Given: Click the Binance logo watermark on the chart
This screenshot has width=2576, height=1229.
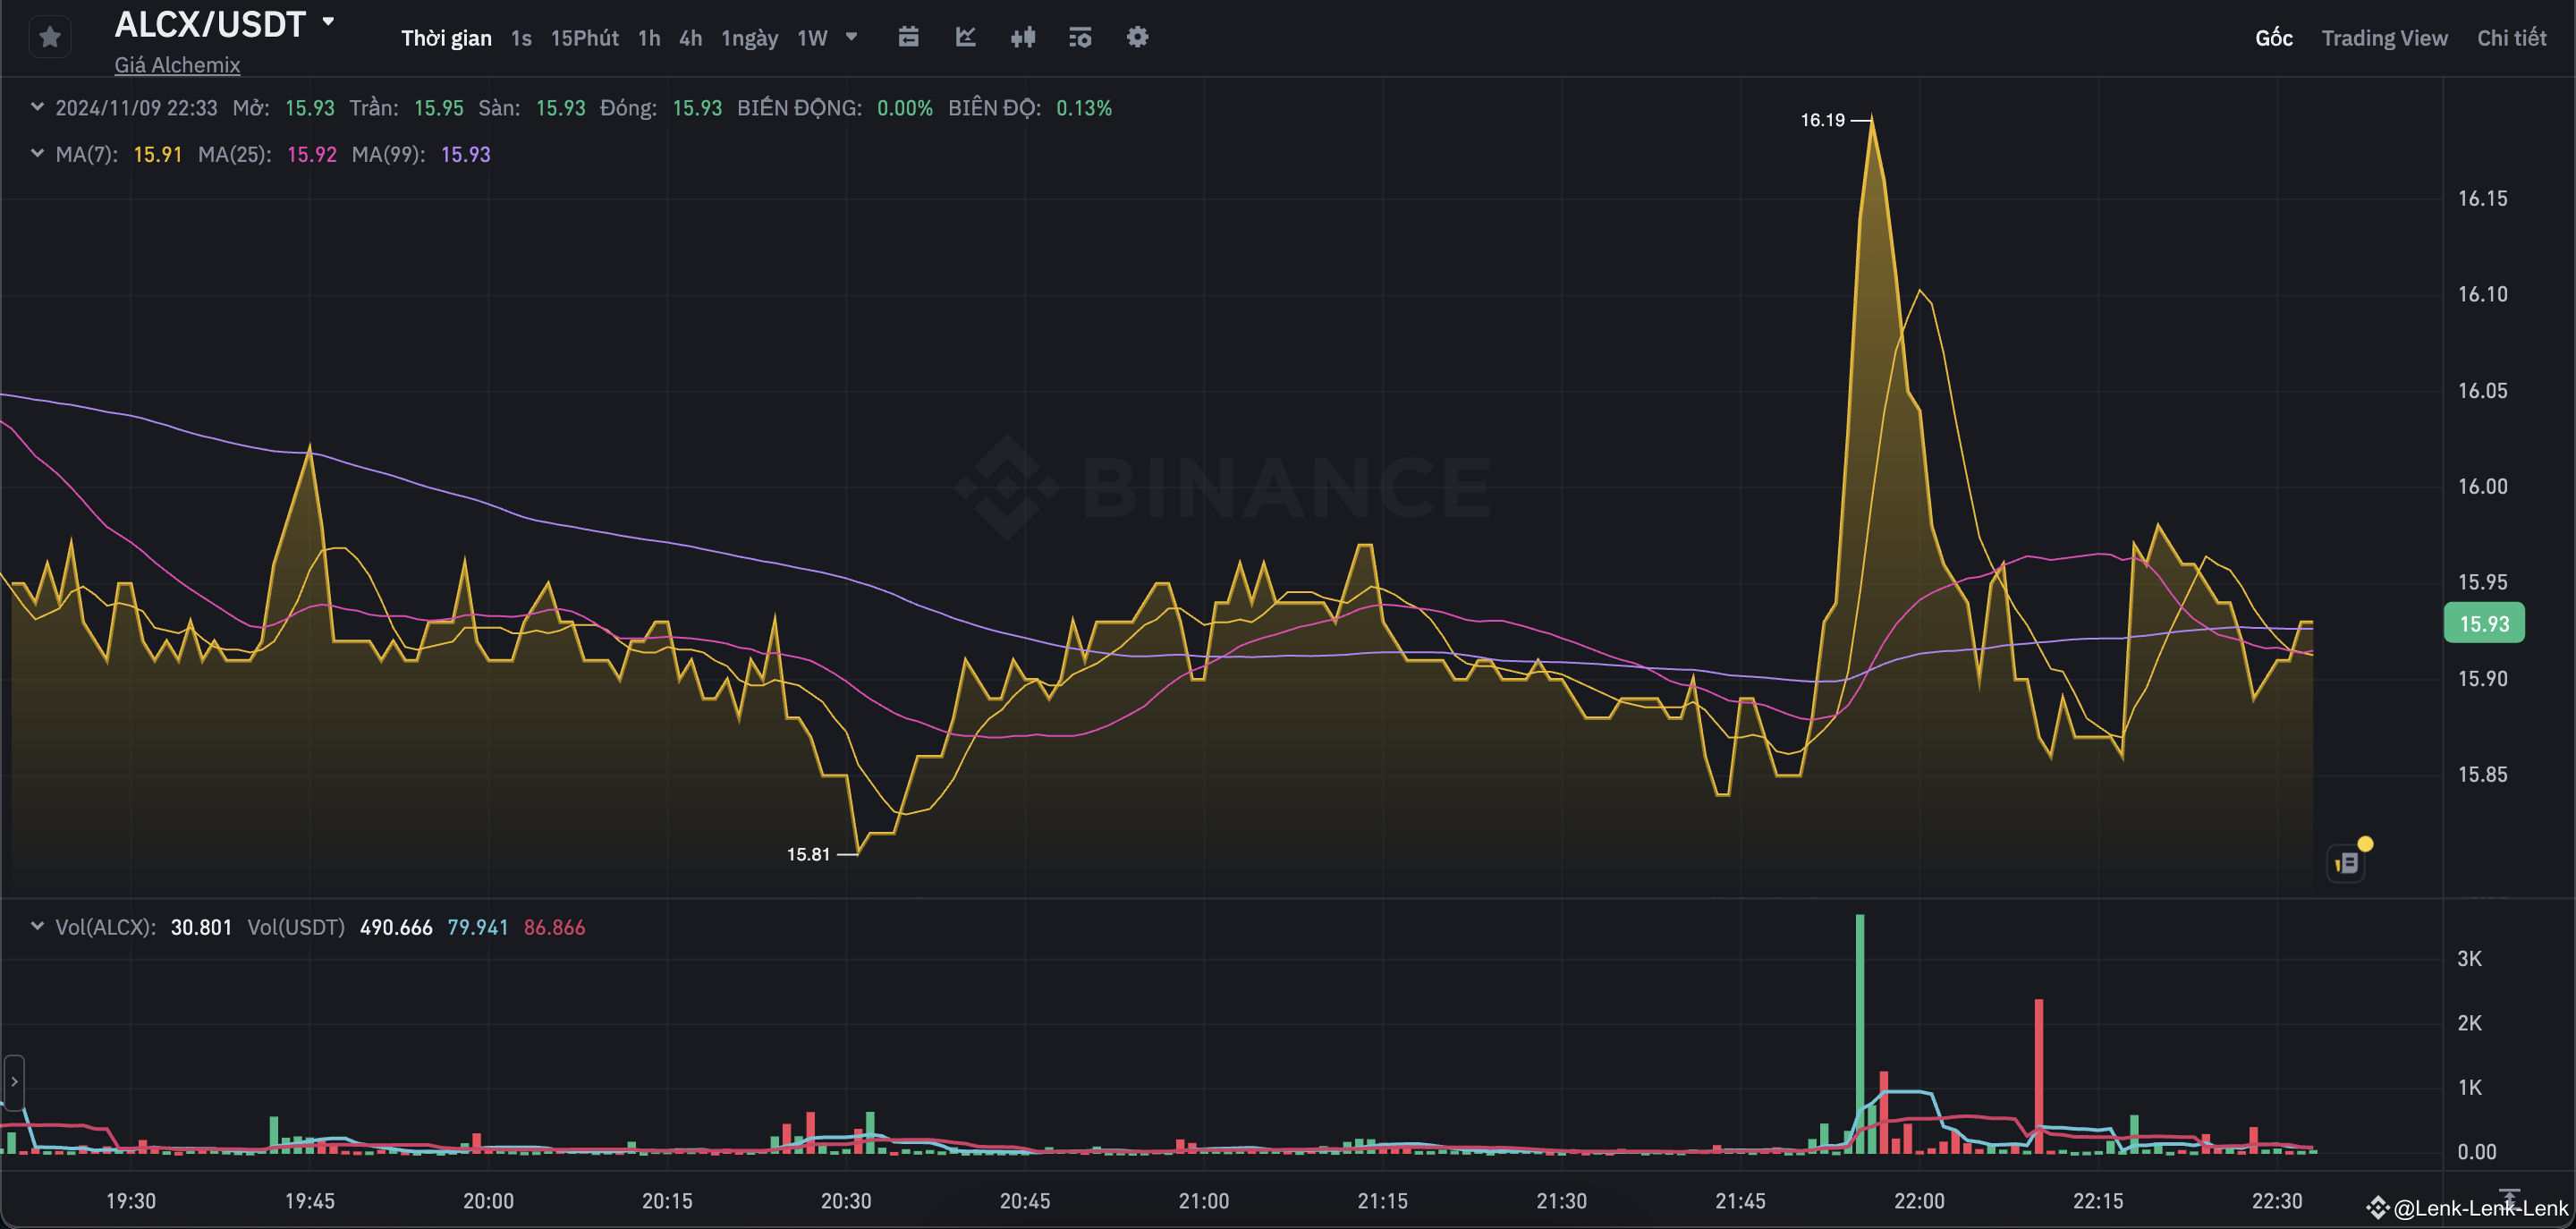Looking at the screenshot, I should tap(1225, 487).
